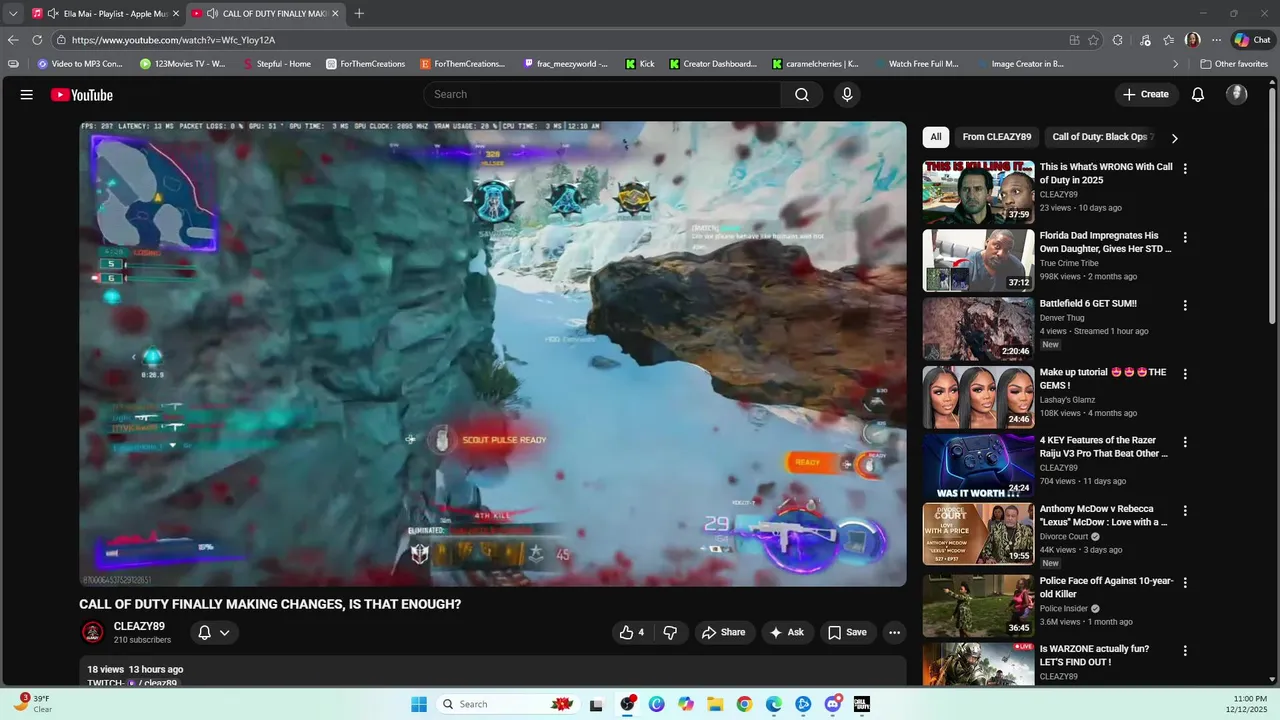The height and width of the screenshot is (720, 1280).
Task: Open browser settings and more menu
Action: click(x=1216, y=40)
